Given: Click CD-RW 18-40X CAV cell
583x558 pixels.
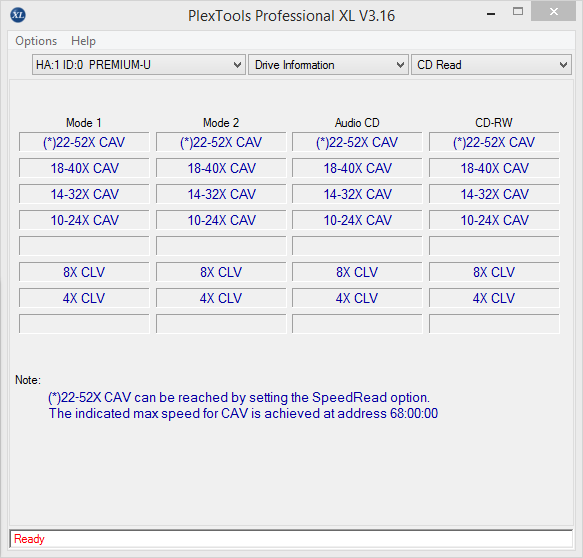Looking at the screenshot, I should [494, 168].
